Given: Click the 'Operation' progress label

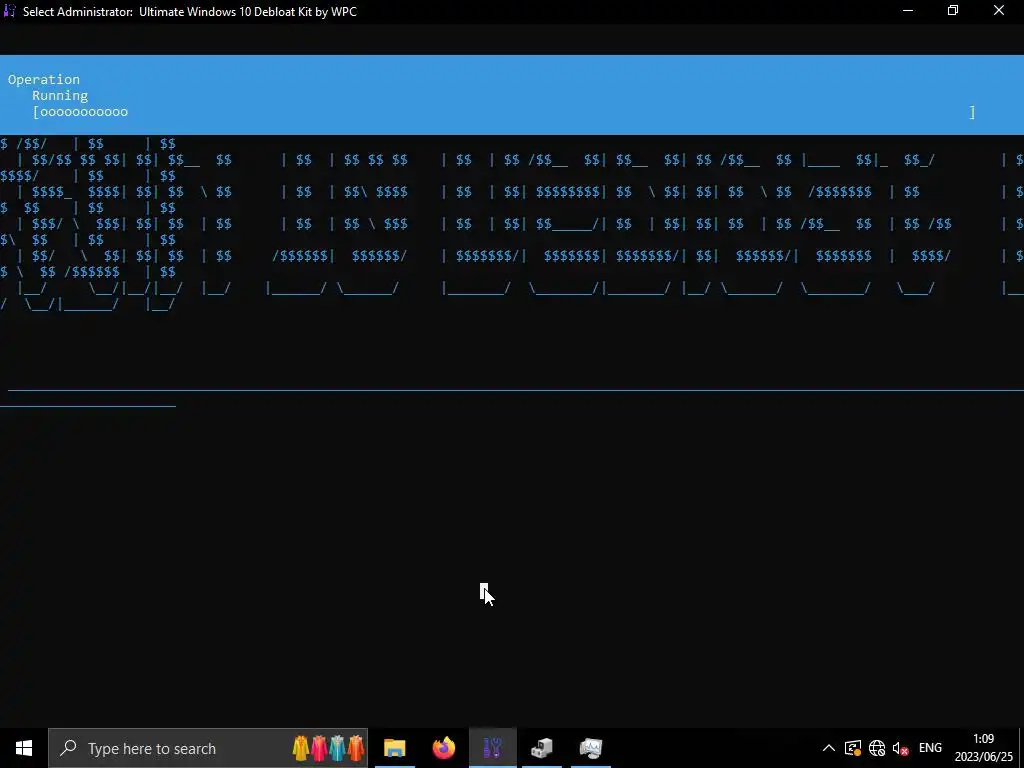Looking at the screenshot, I should point(44,80).
